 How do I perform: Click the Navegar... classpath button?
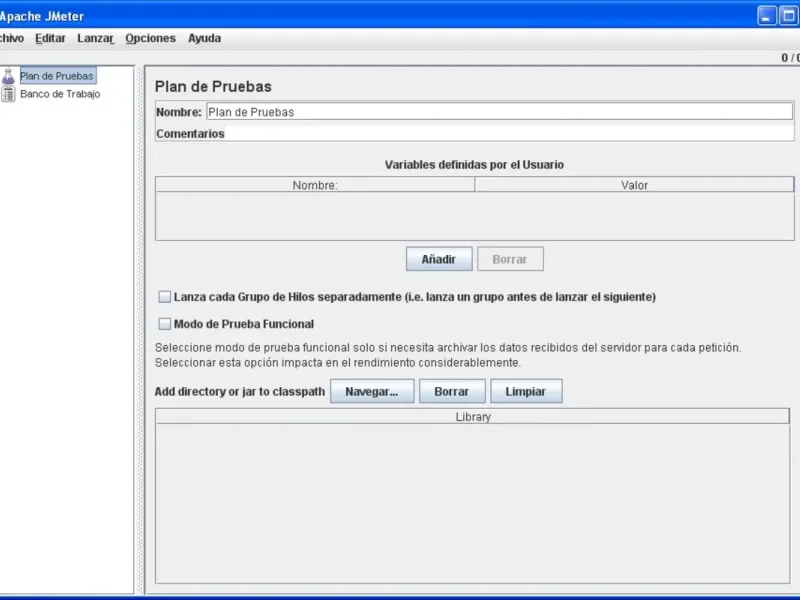(372, 391)
